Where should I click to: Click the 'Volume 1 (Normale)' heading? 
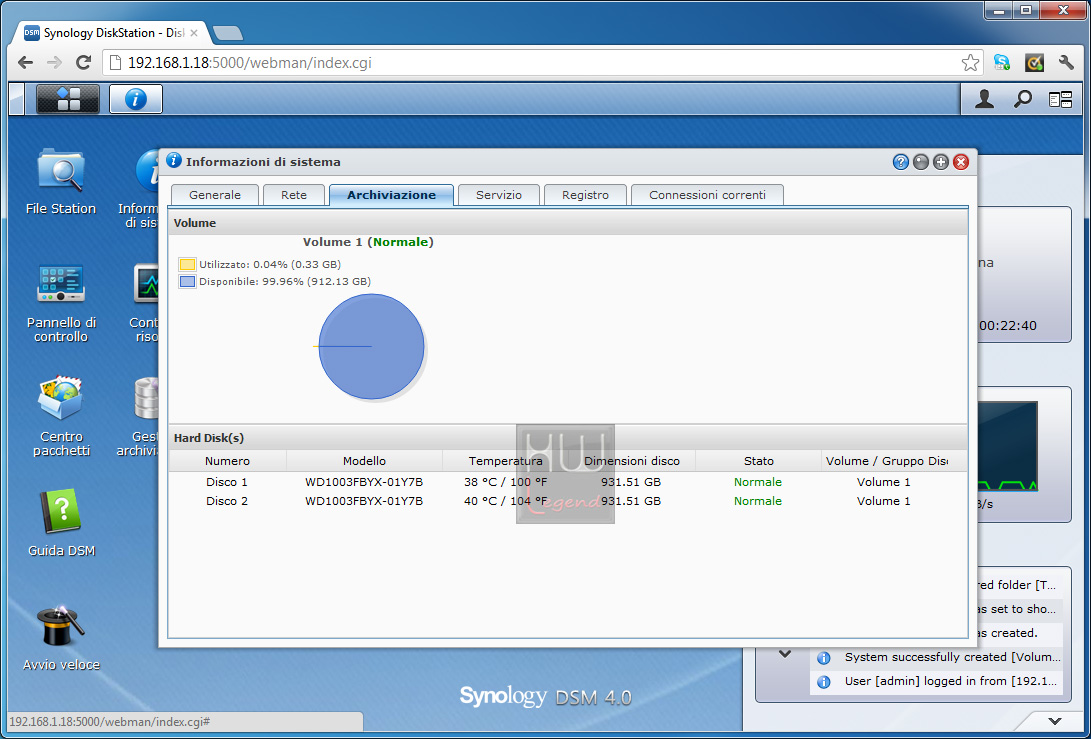368,242
